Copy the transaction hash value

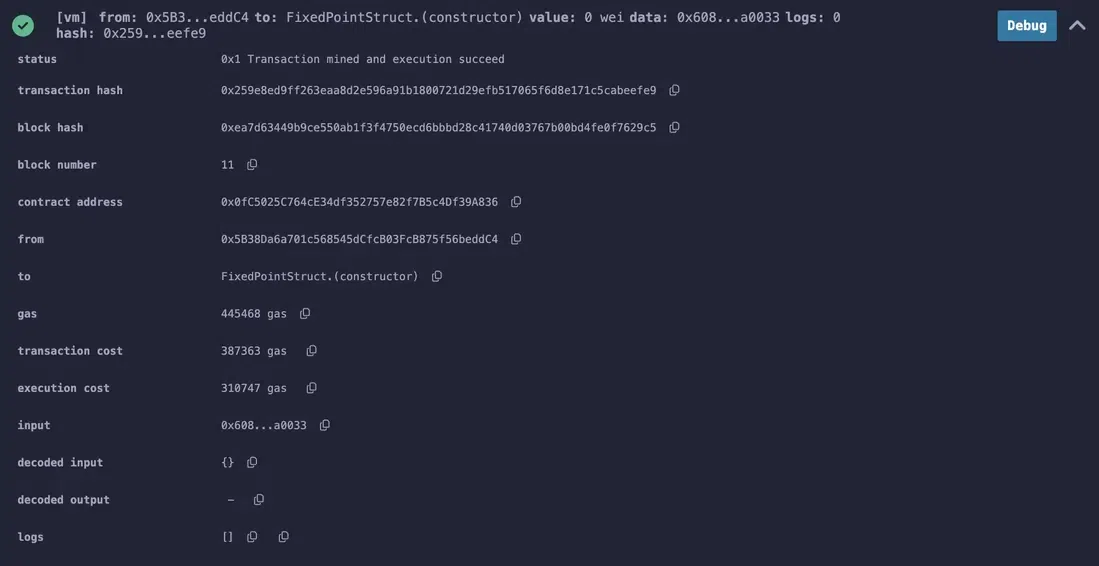(x=674, y=90)
